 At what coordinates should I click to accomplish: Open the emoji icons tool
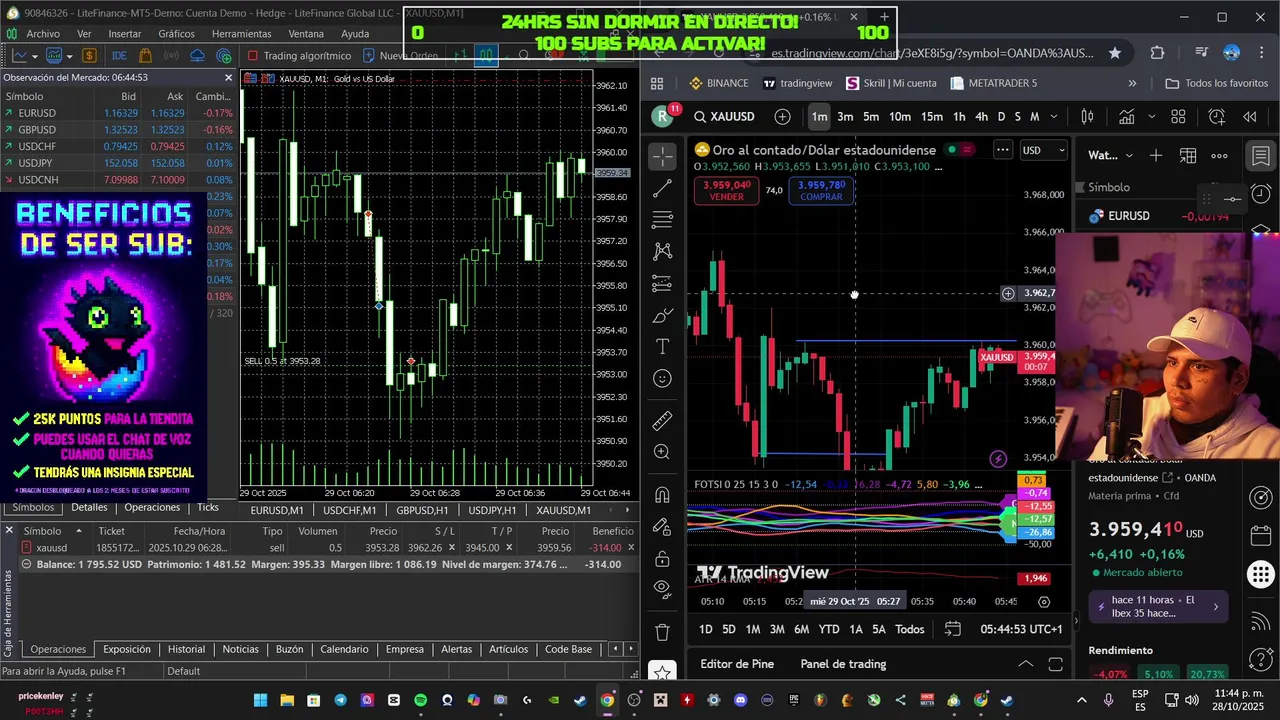tap(662, 378)
